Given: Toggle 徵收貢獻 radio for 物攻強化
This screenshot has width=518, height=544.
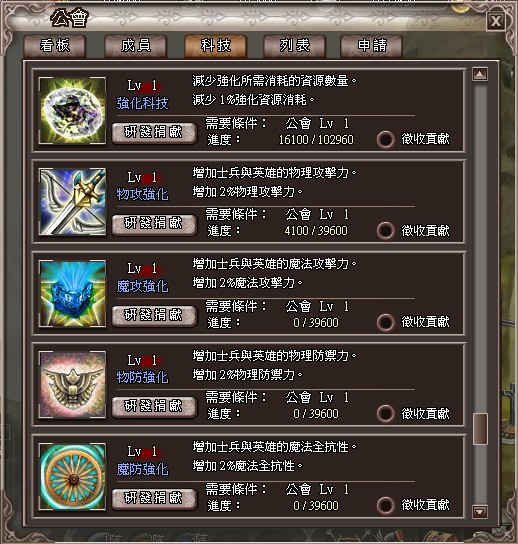Looking at the screenshot, I should (x=385, y=231).
